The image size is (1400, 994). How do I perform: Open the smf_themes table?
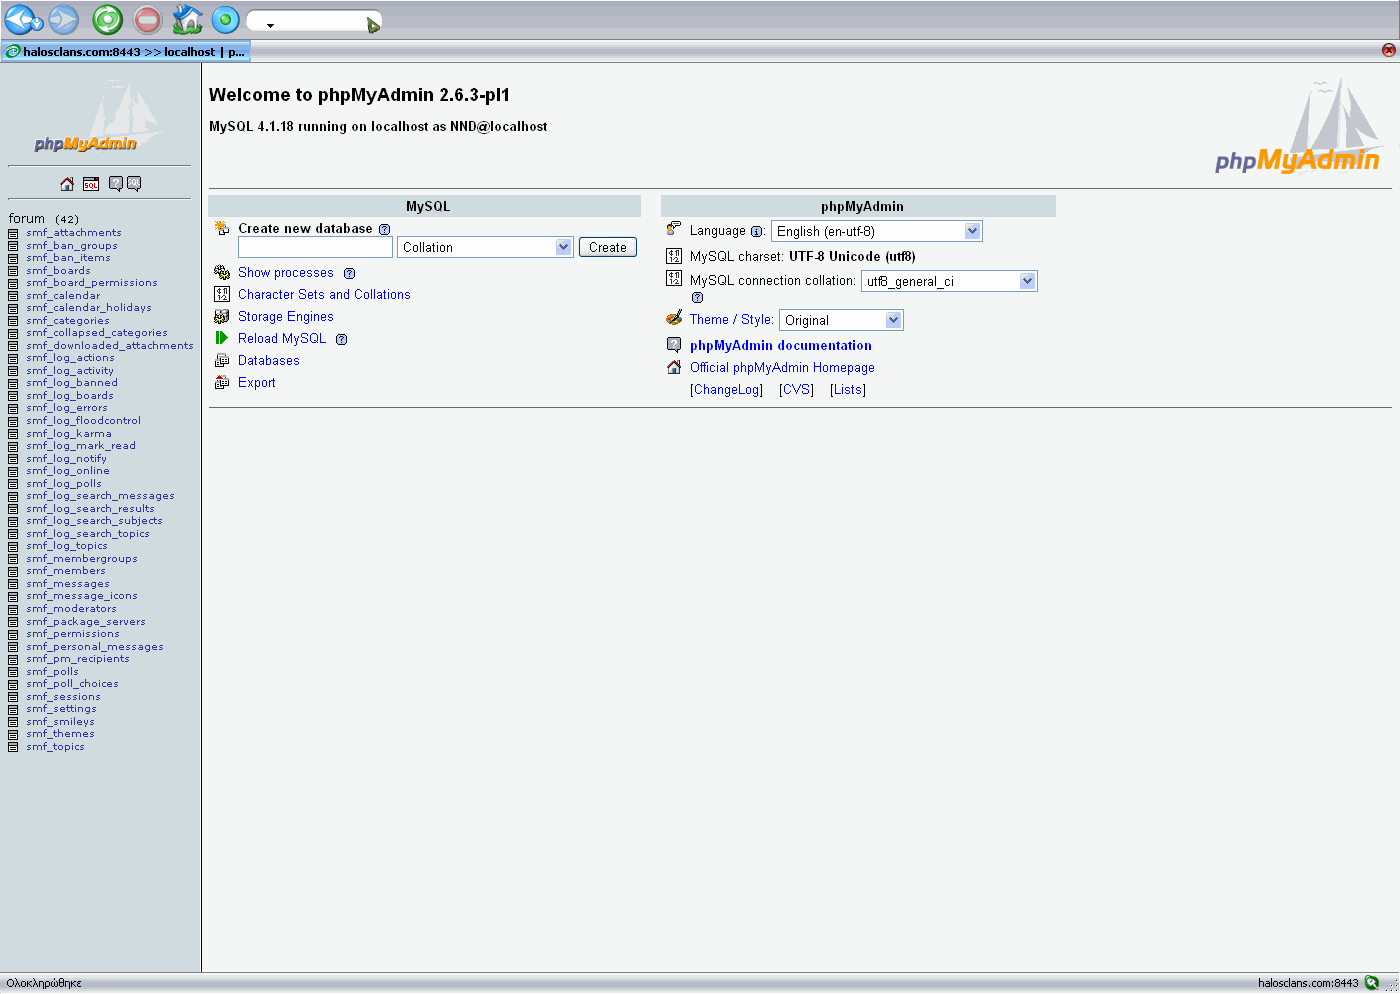(x=60, y=734)
